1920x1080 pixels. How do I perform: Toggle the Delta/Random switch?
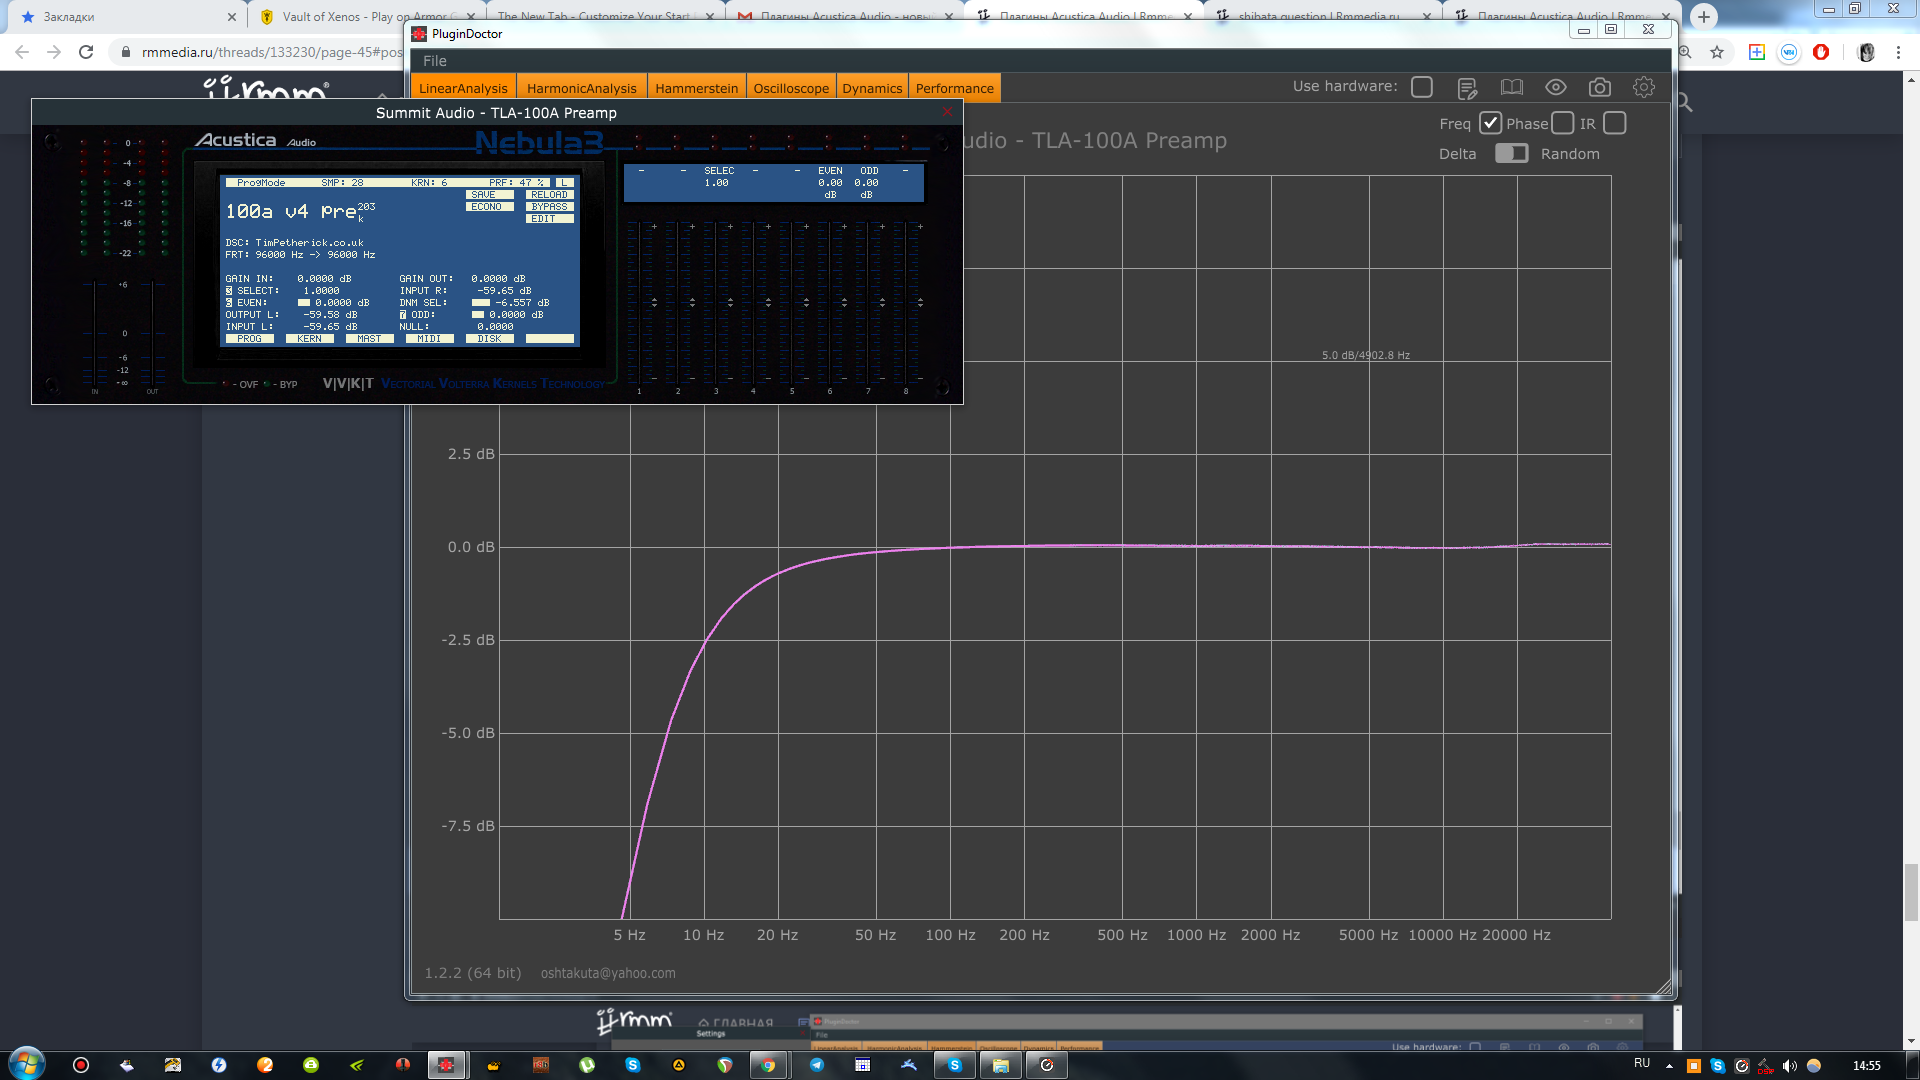pyautogui.click(x=1511, y=153)
